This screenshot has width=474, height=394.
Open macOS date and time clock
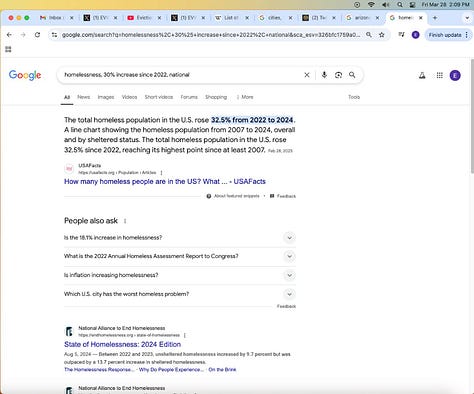(445, 5)
